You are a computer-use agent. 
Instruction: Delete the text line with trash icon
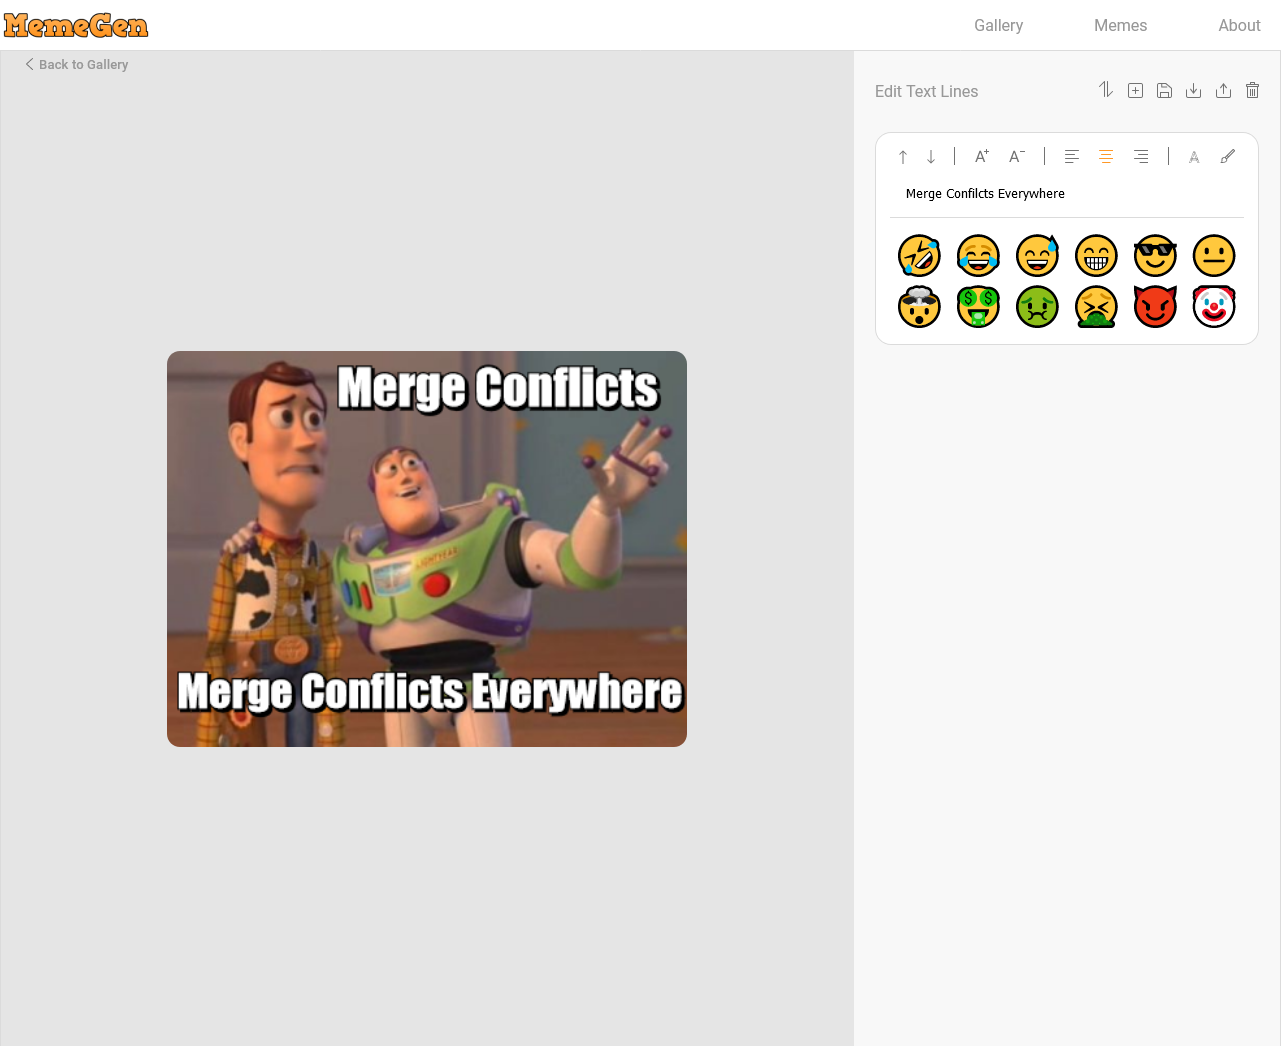(1252, 91)
